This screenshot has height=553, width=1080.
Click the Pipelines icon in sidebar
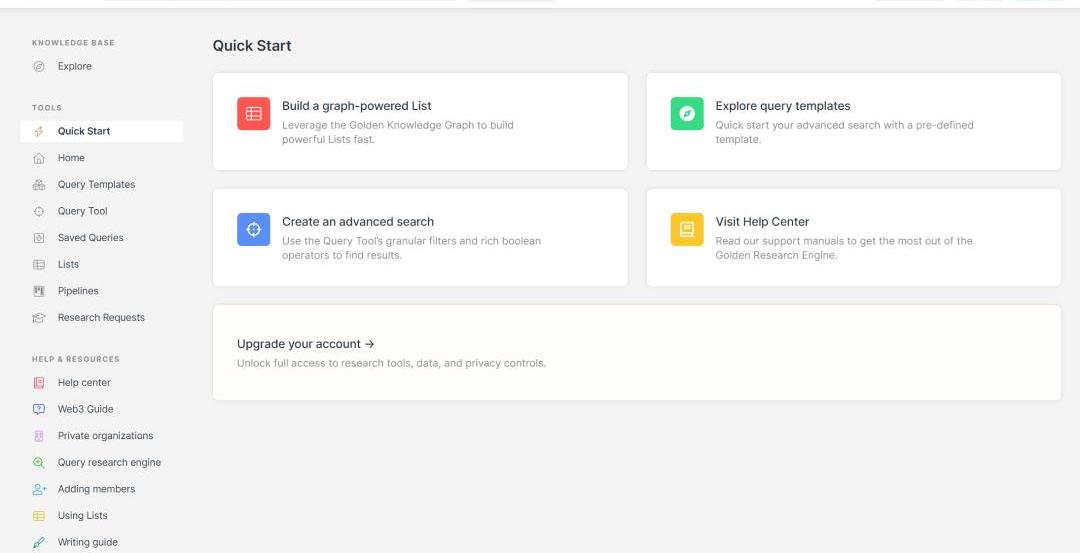(39, 291)
